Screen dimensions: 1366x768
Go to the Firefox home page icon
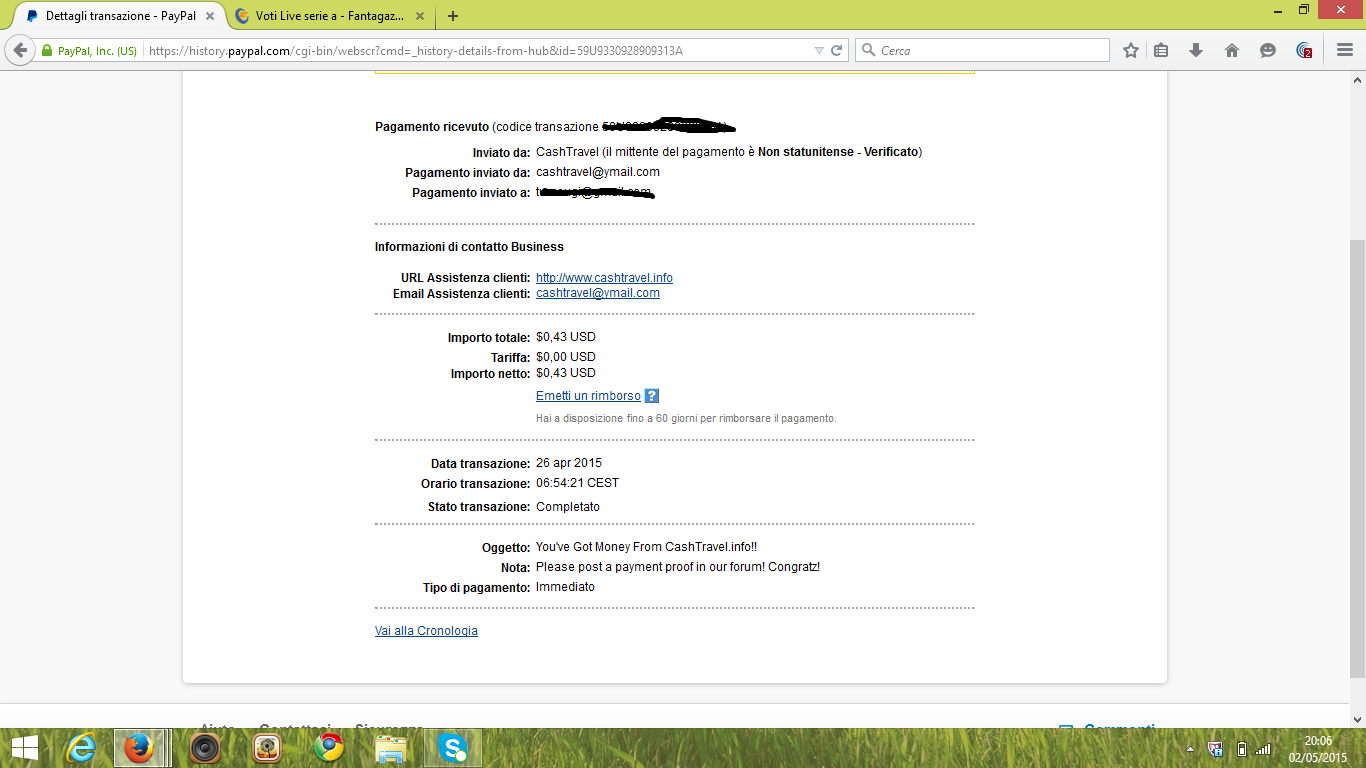(x=1232, y=50)
